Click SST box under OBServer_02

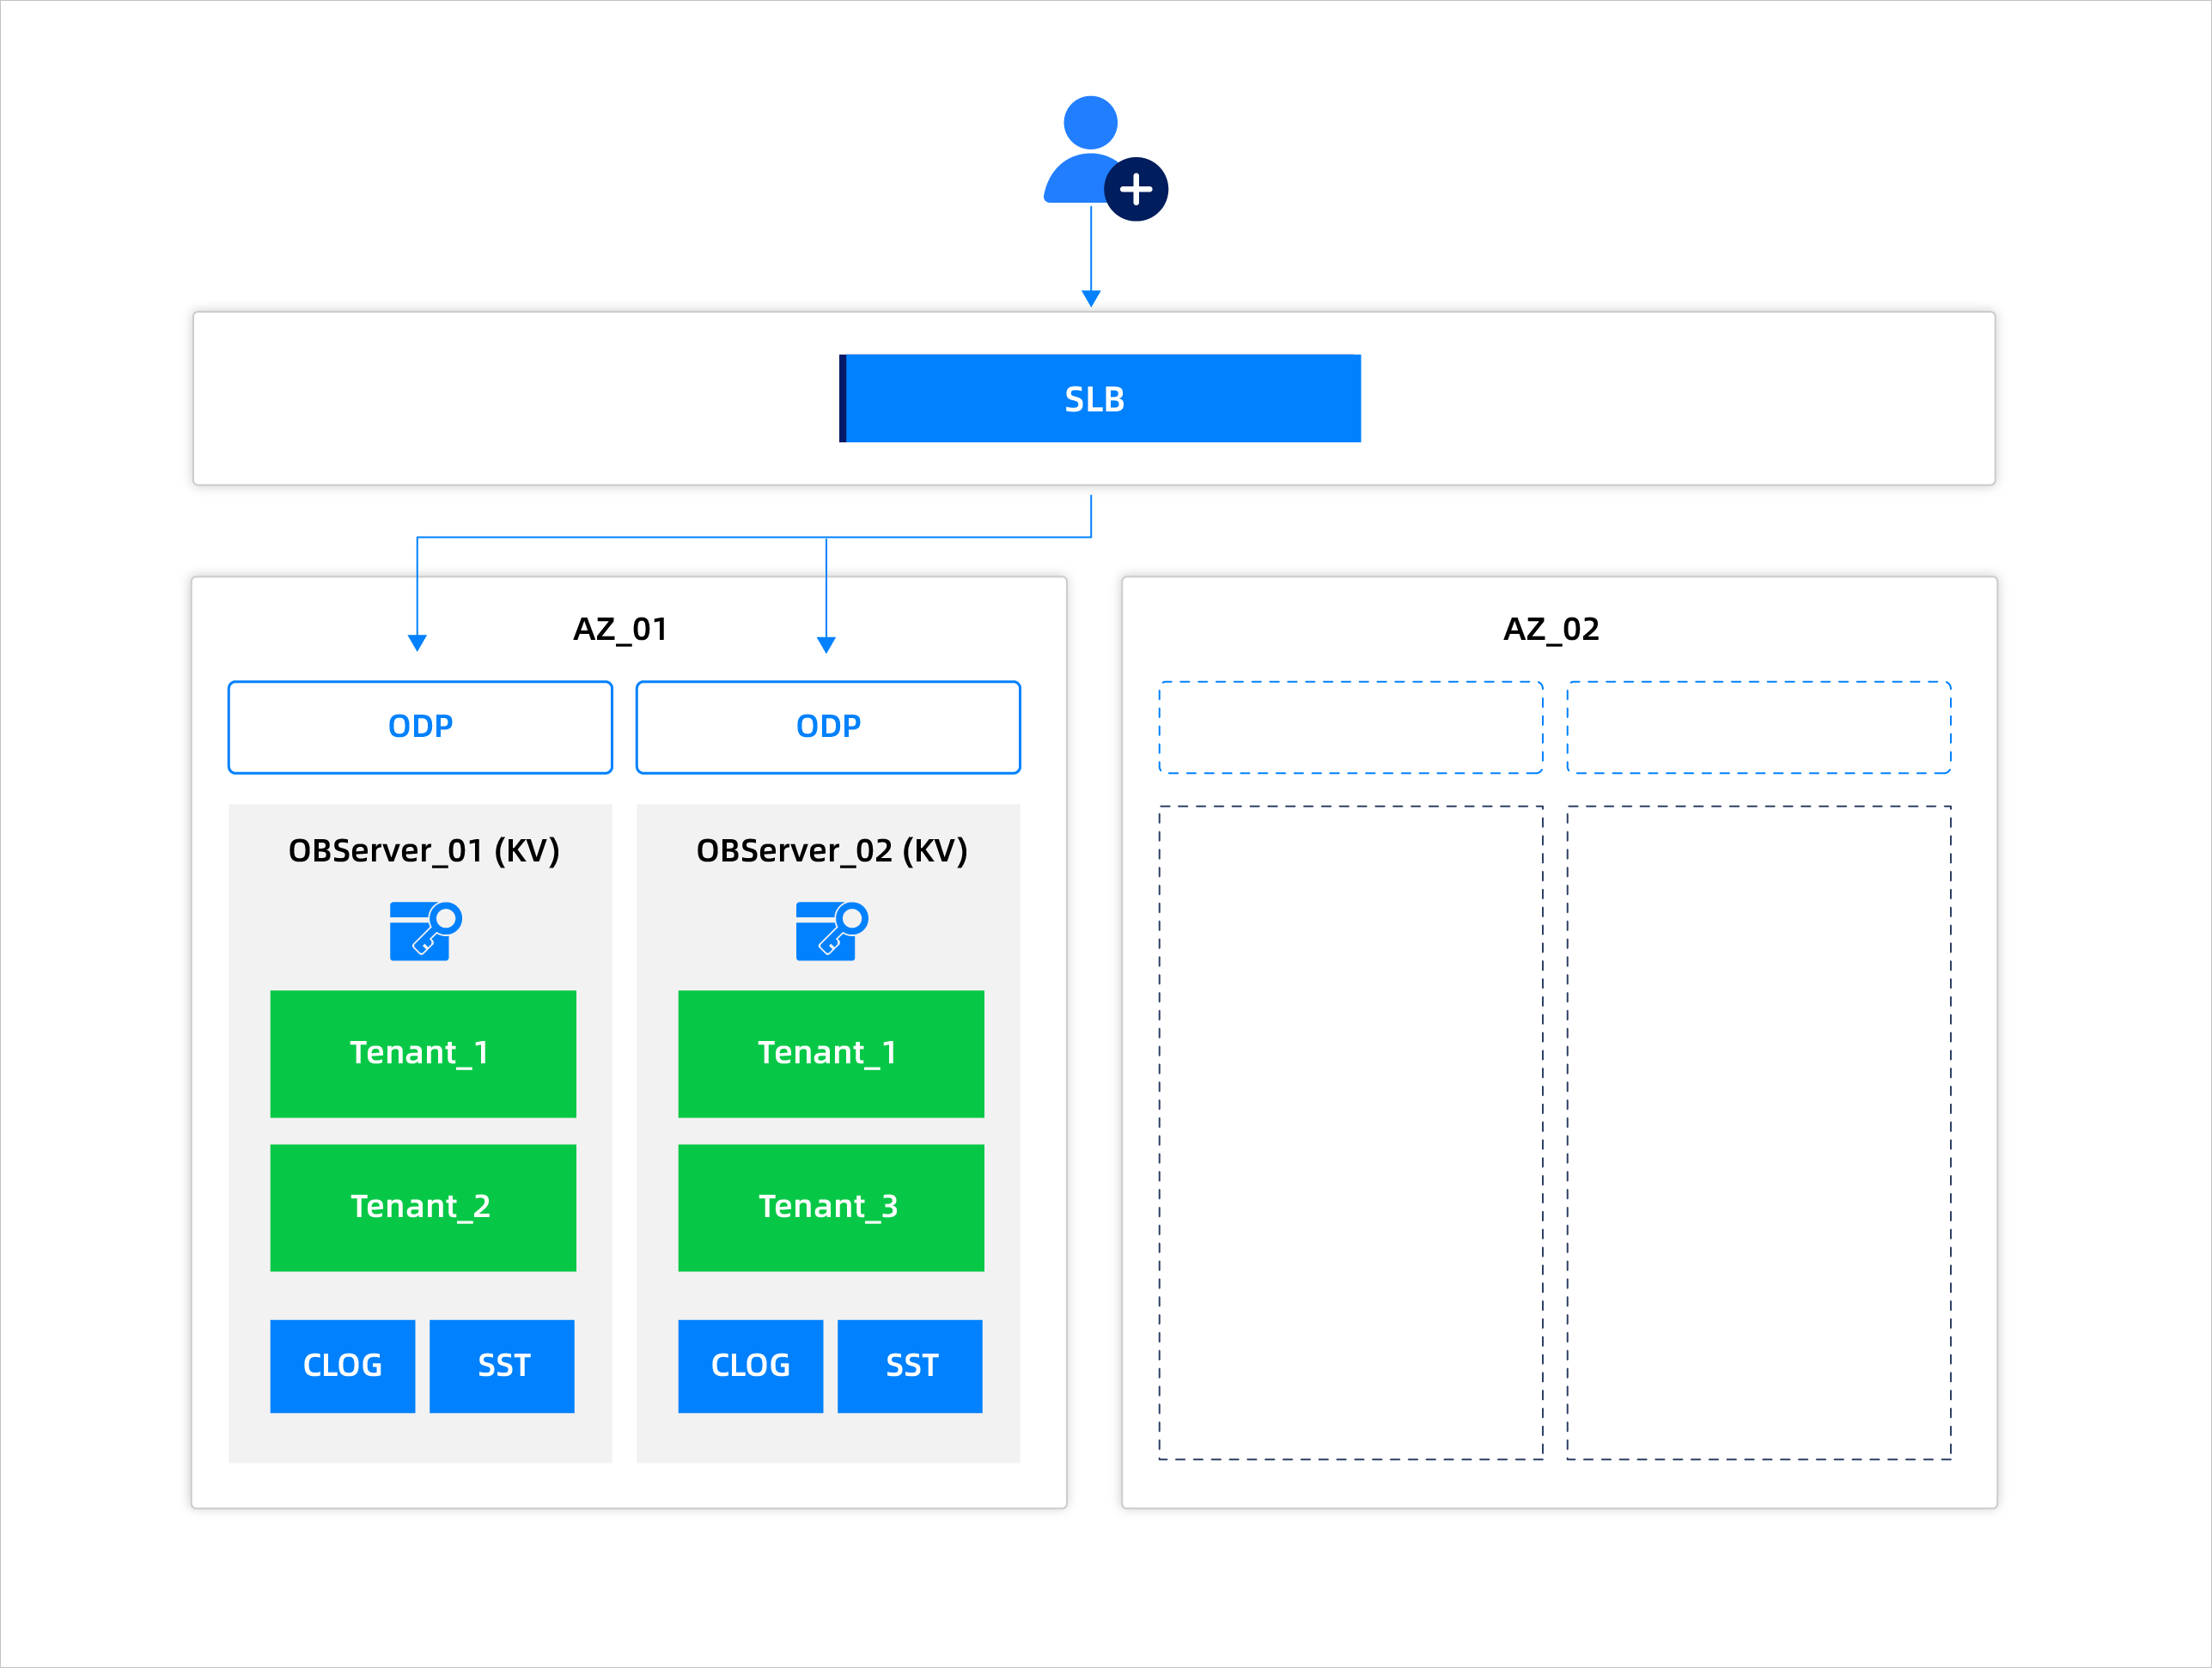click(x=910, y=1366)
